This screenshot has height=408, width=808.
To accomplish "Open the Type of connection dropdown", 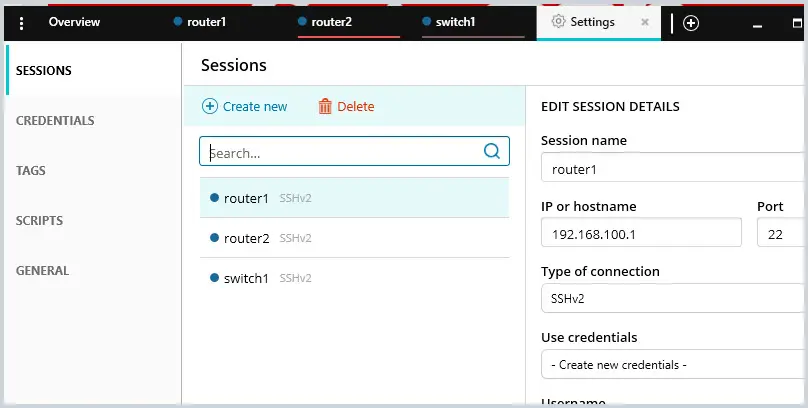I will click(x=674, y=298).
